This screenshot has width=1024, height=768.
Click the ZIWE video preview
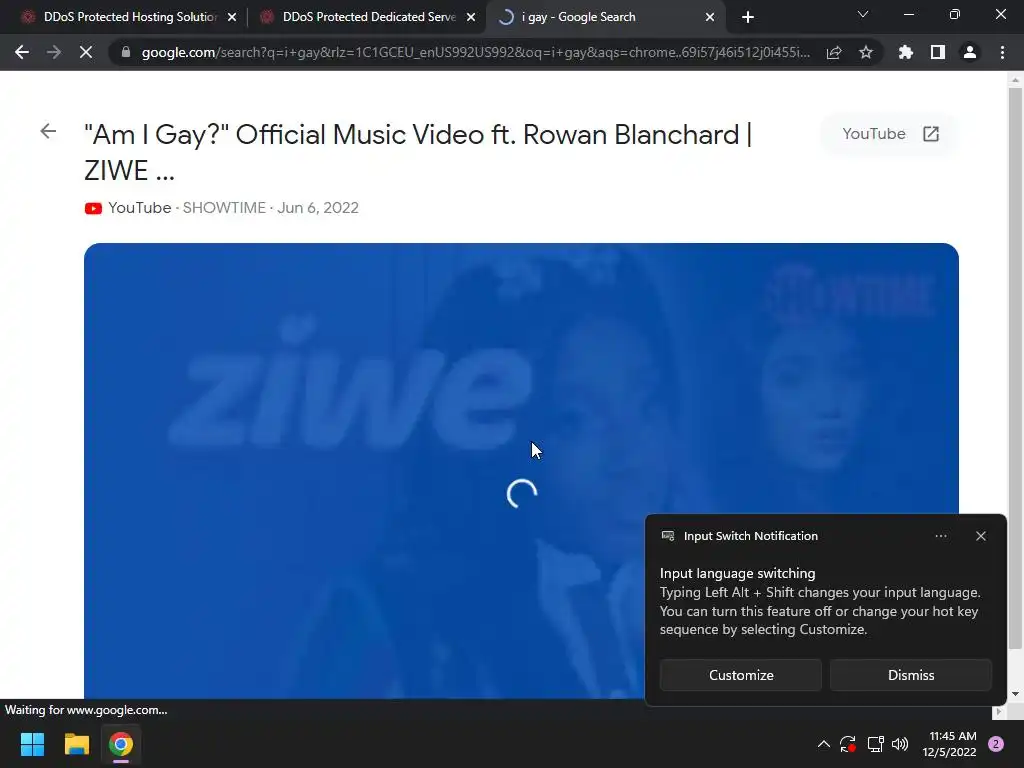coord(521,470)
